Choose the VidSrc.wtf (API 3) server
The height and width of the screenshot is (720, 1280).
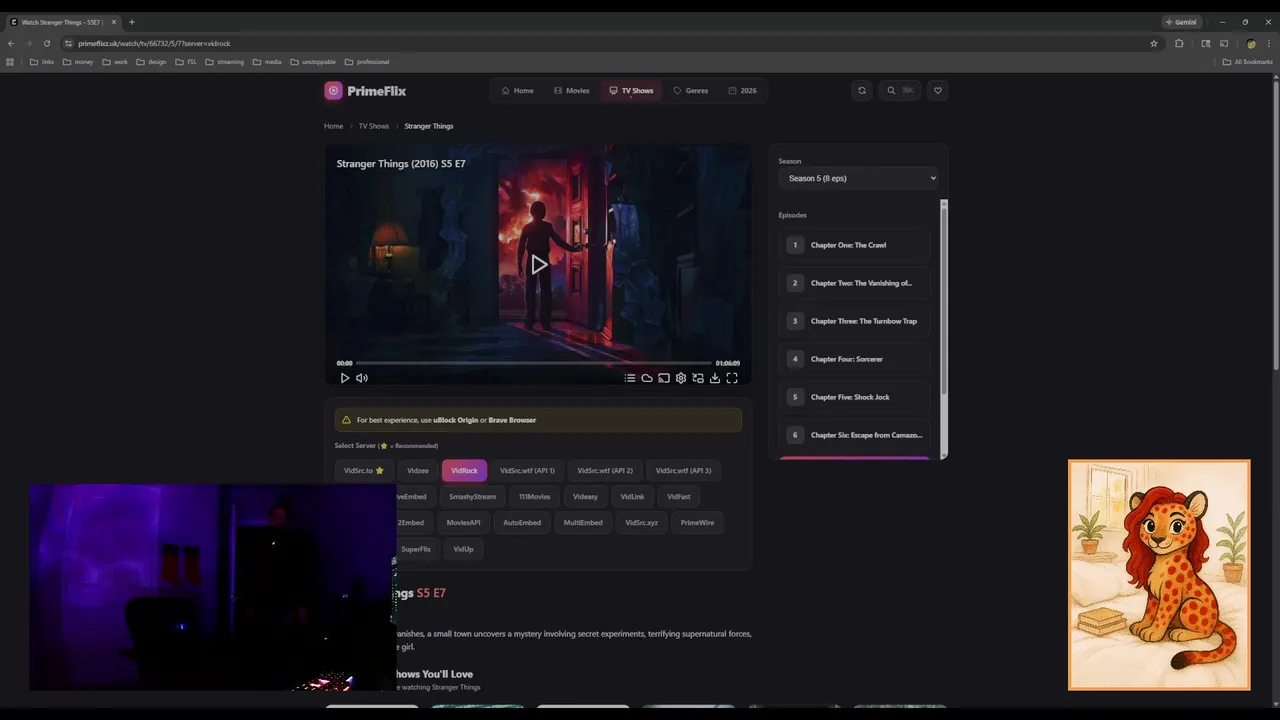(684, 471)
